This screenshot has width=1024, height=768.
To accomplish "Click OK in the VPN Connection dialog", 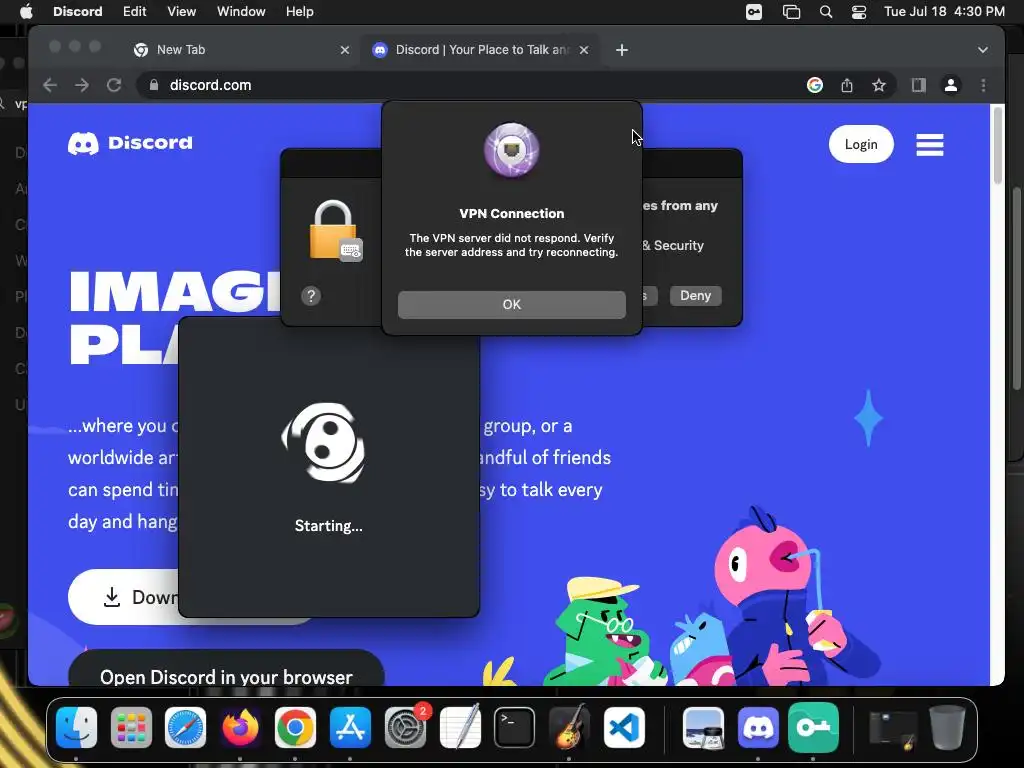I will (x=511, y=304).
